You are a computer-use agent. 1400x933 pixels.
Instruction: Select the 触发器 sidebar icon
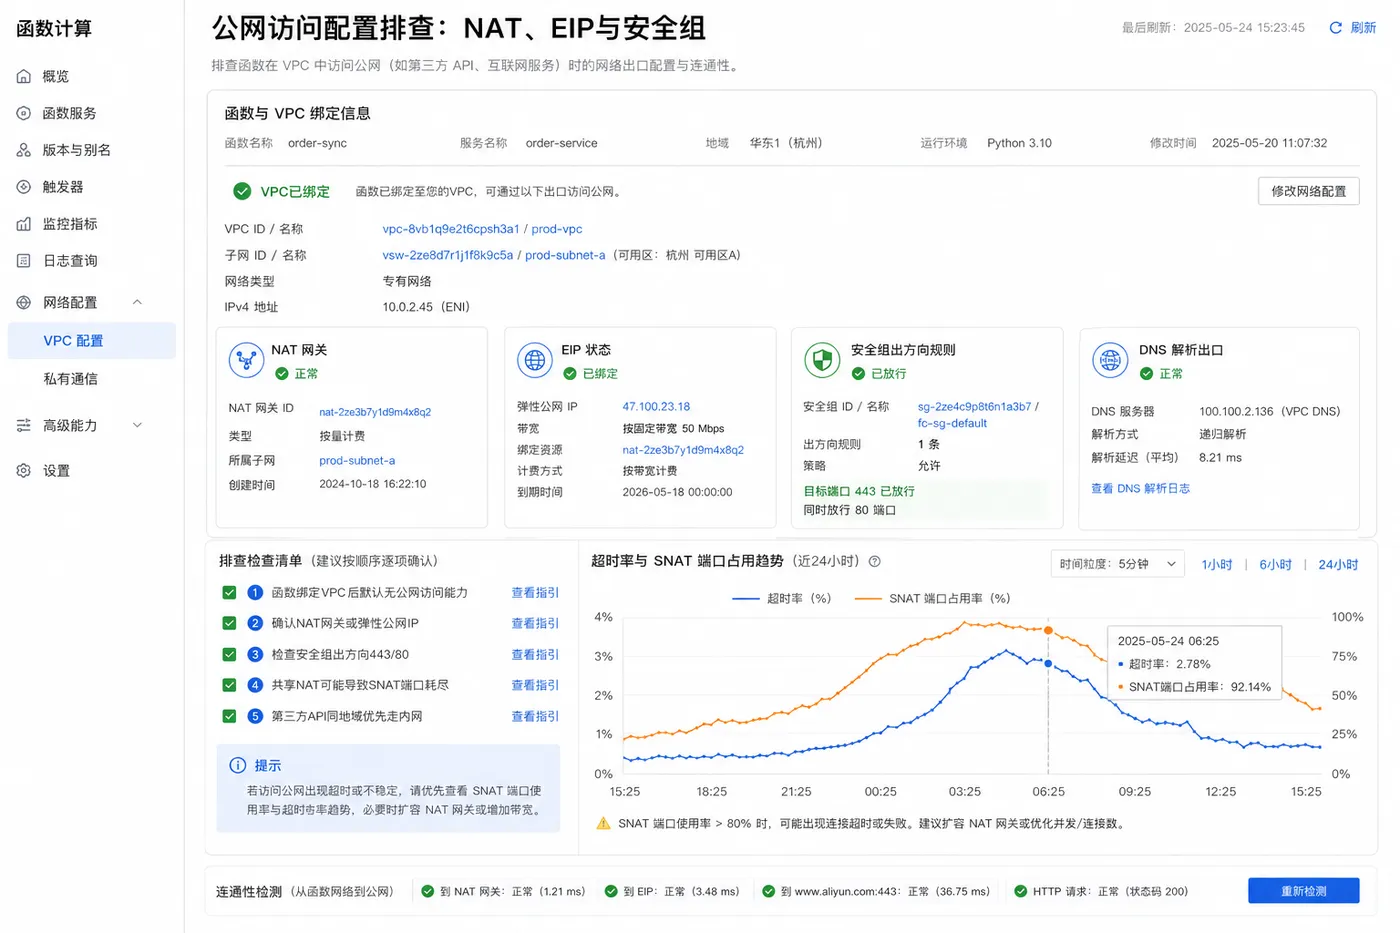coord(24,187)
